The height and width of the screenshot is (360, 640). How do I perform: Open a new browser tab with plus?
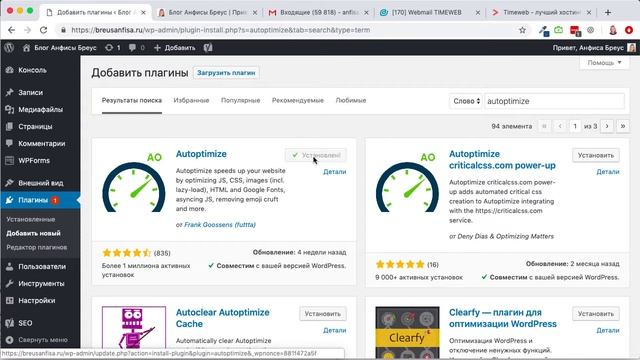(x=608, y=13)
